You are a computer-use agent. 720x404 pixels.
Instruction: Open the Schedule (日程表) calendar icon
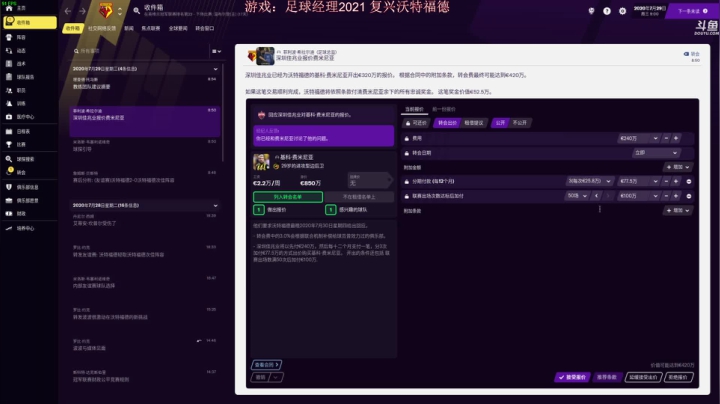coord(9,131)
